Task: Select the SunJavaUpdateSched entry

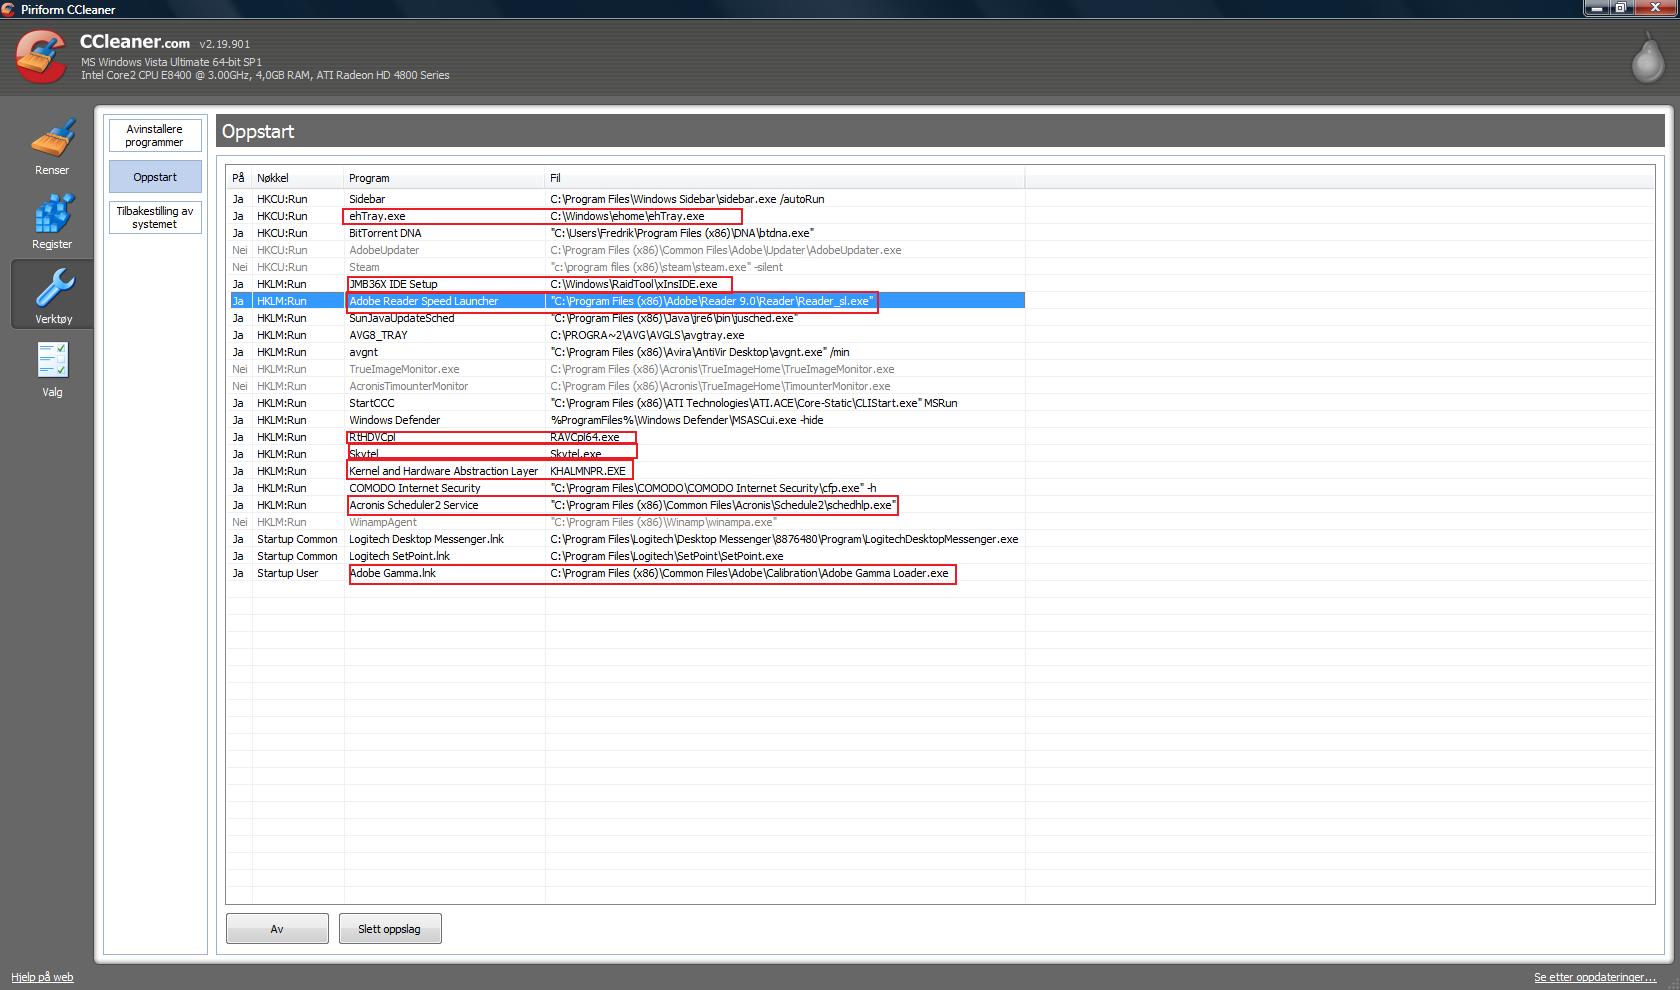Action: pyautogui.click(x=626, y=318)
